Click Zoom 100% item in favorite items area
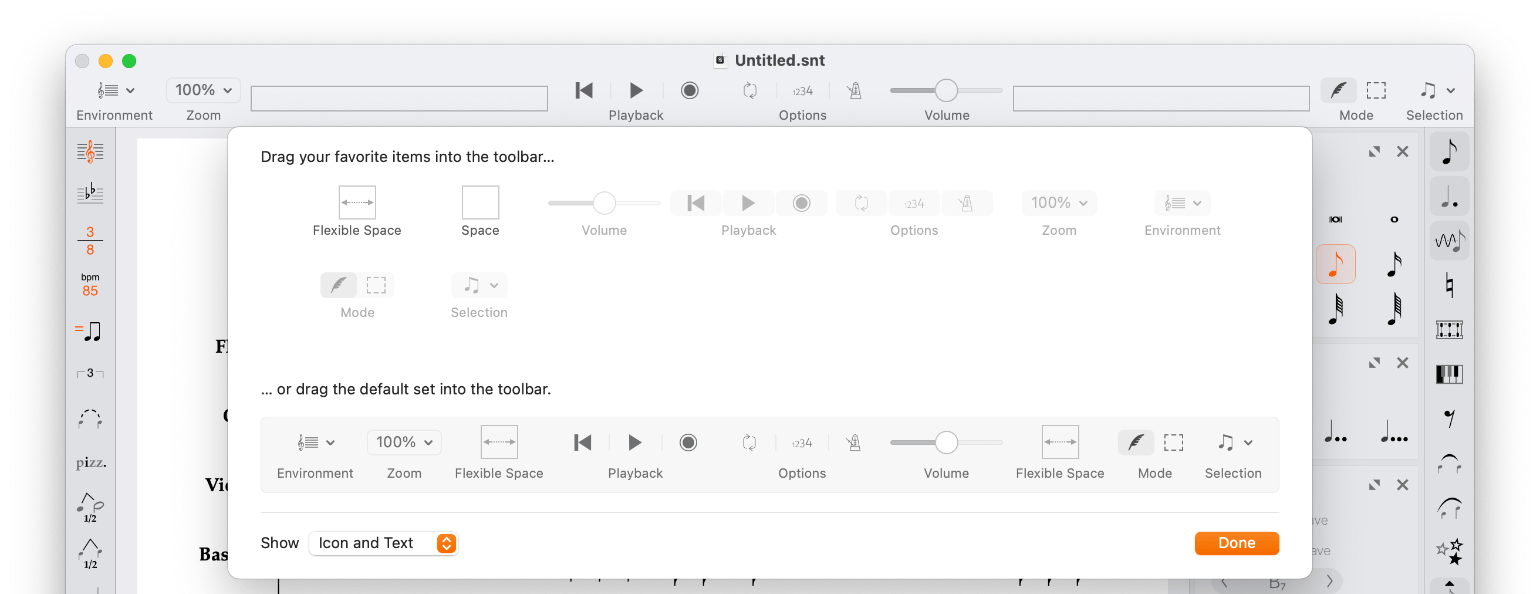 pyautogui.click(x=1059, y=203)
